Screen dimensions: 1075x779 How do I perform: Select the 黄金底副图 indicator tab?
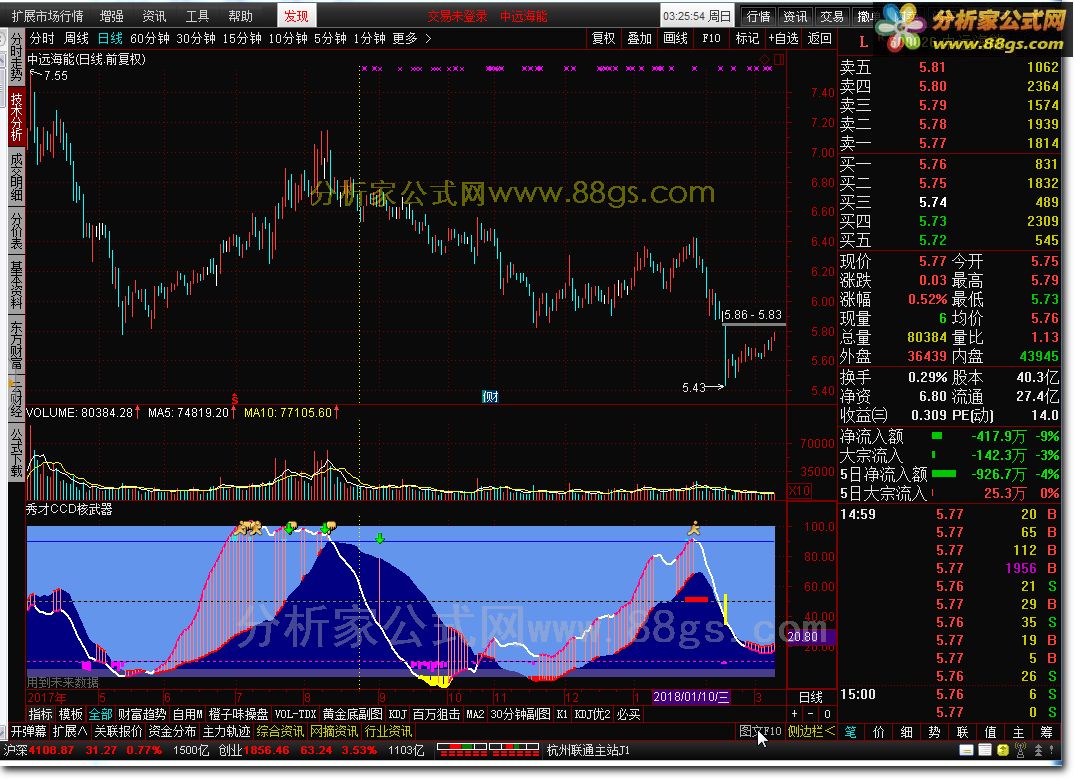pyautogui.click(x=352, y=714)
